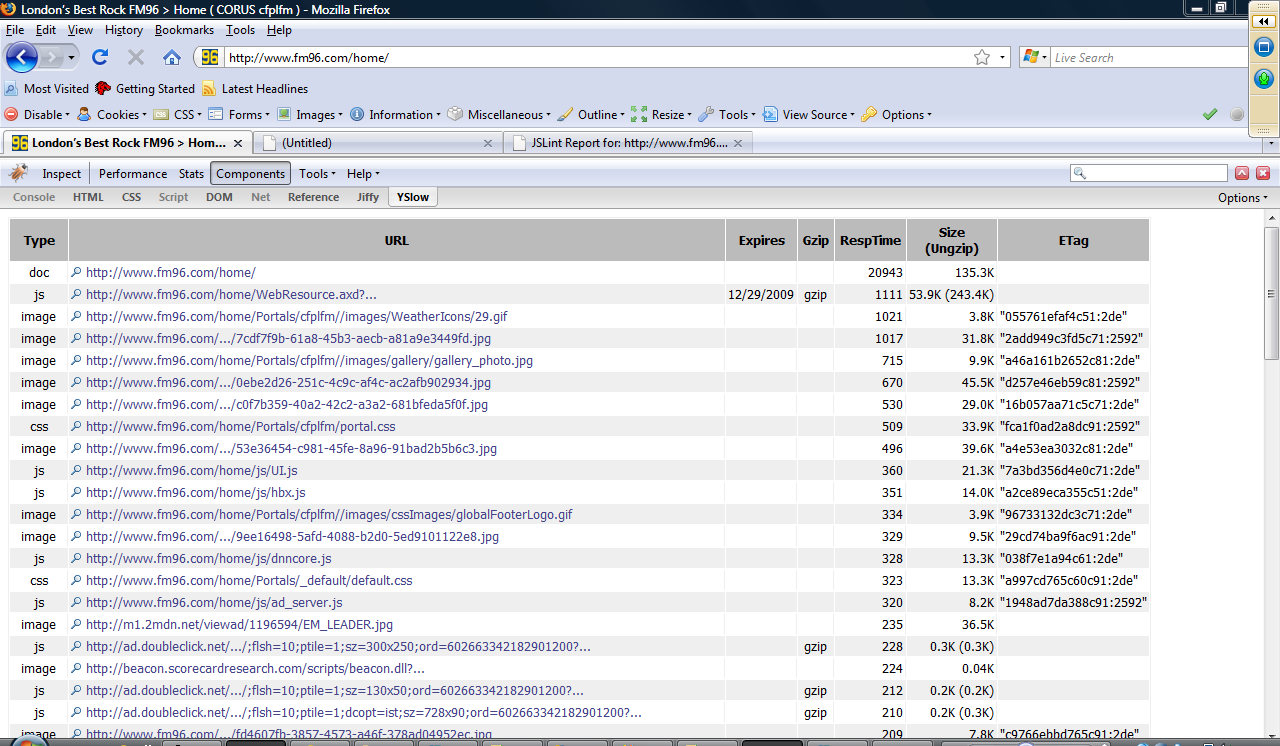Click the Inspect button
This screenshot has width=1280, height=746.
point(61,173)
